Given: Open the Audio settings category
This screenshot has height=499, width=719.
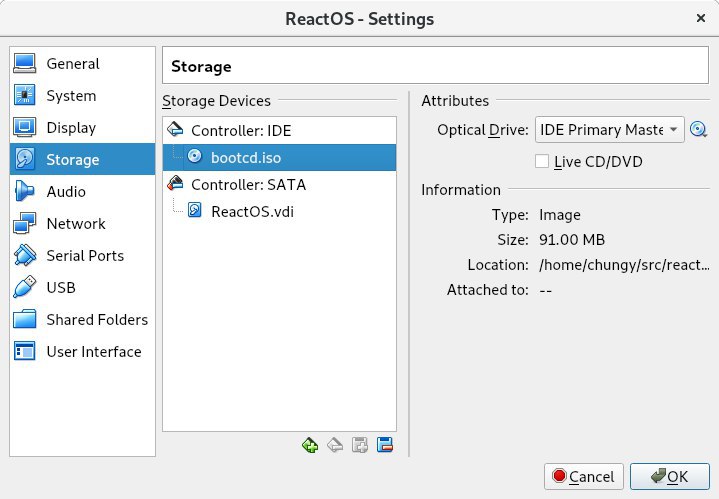Looking at the screenshot, I should [x=65, y=192].
